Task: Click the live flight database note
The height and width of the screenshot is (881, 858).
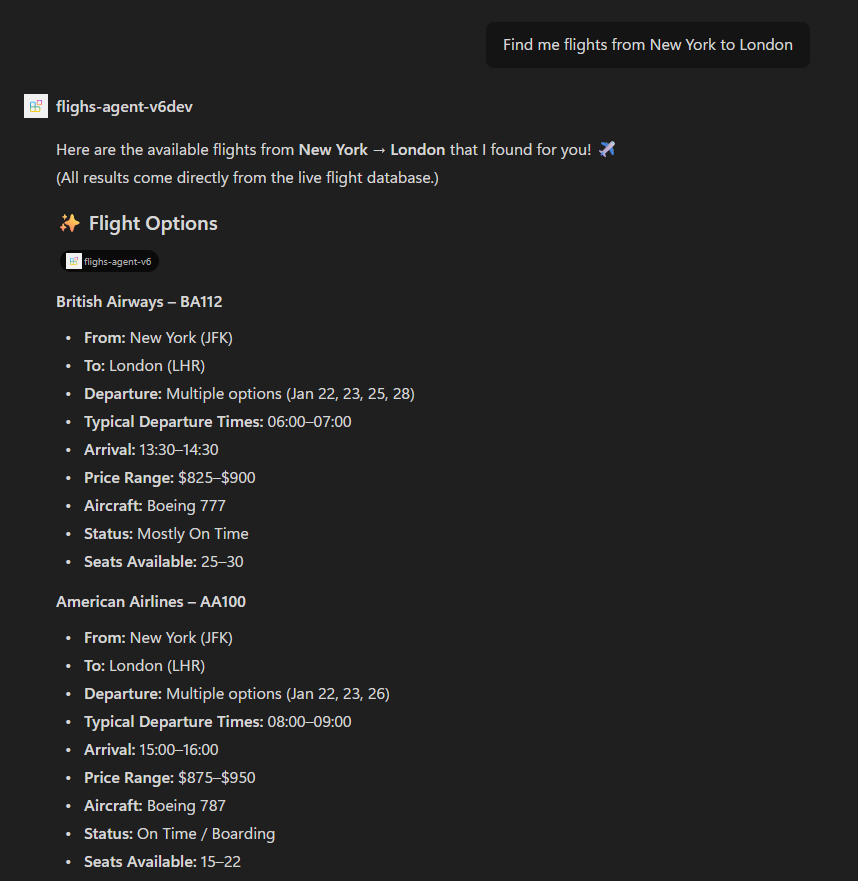Action: (x=247, y=177)
